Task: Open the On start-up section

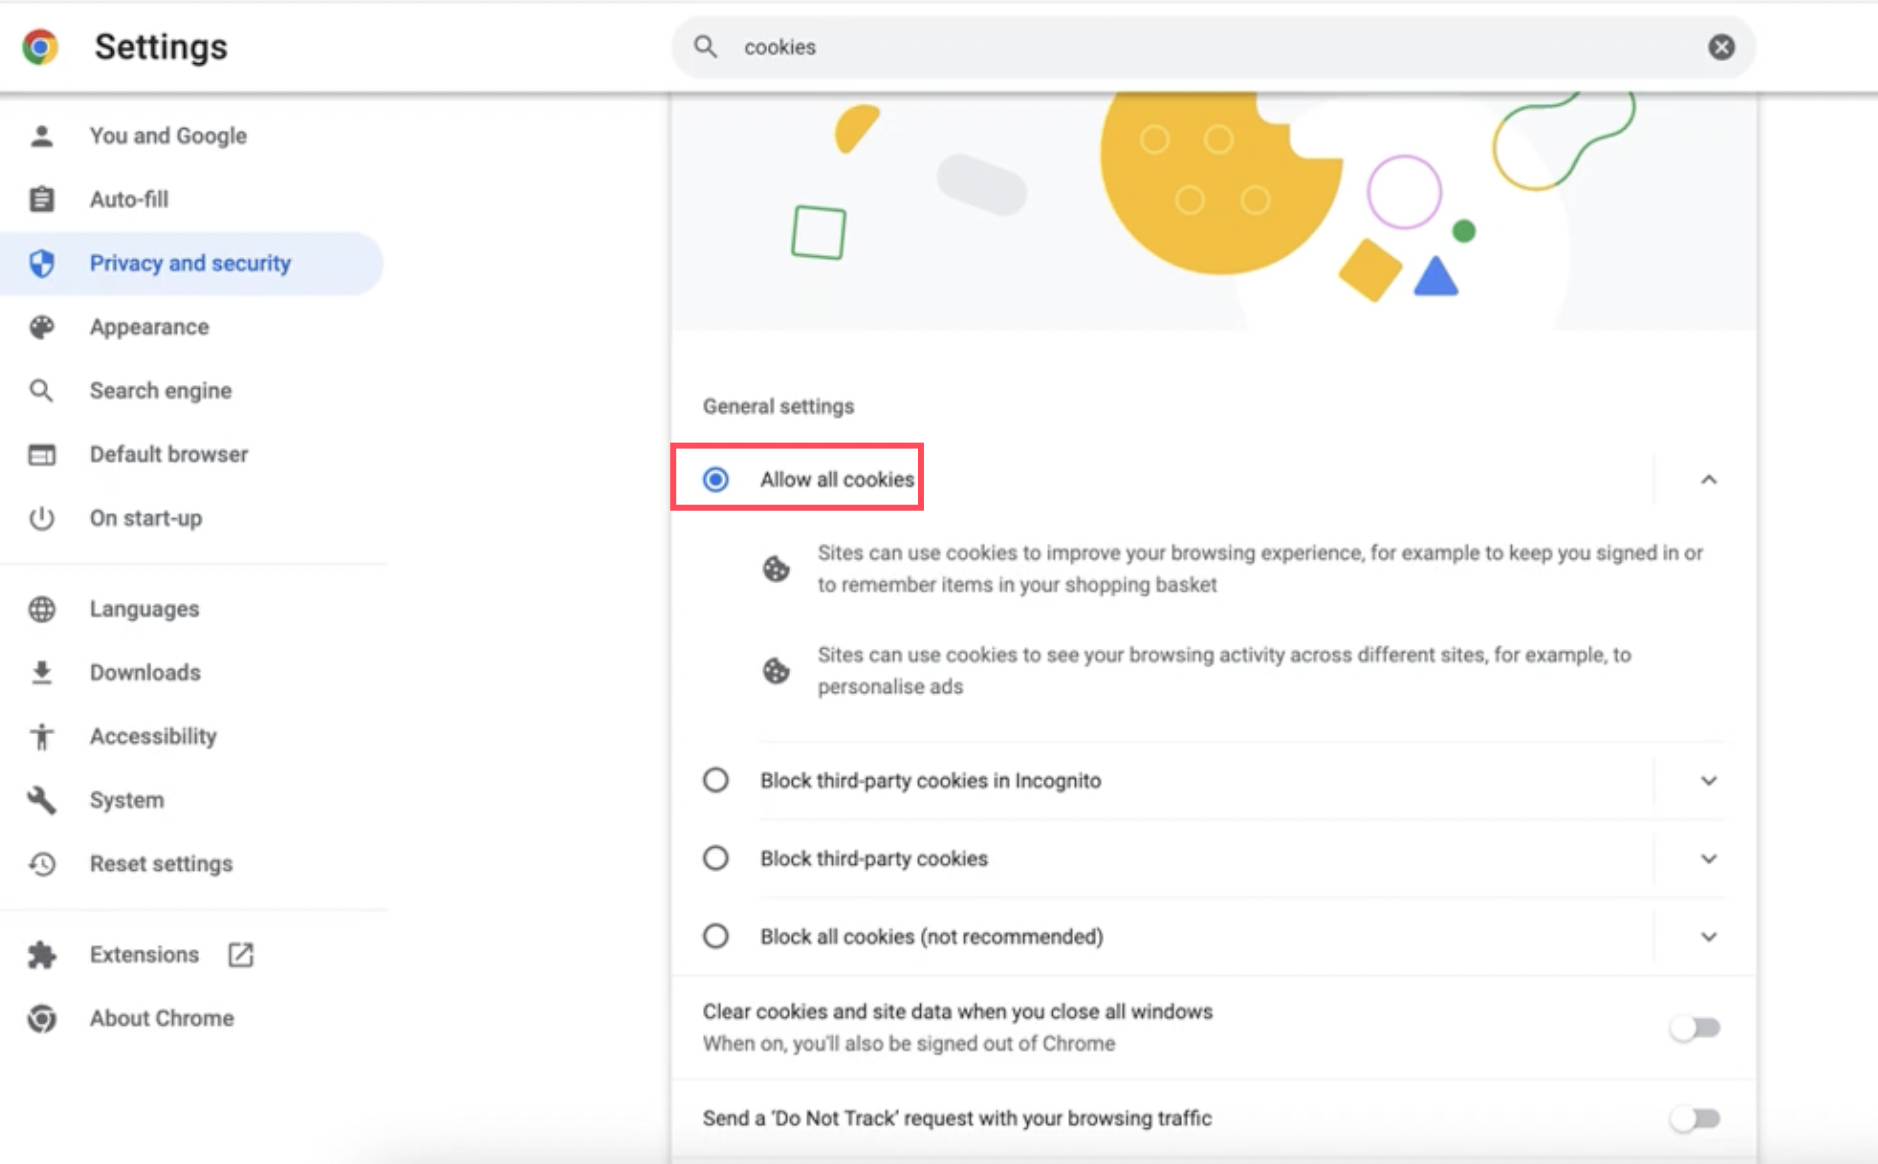Action: tap(146, 518)
